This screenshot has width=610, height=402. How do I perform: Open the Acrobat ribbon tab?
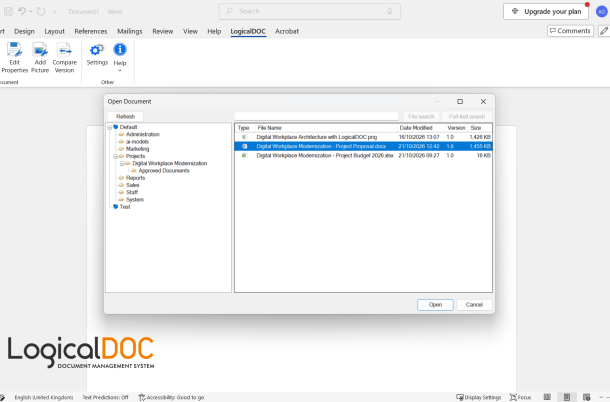pyautogui.click(x=287, y=31)
